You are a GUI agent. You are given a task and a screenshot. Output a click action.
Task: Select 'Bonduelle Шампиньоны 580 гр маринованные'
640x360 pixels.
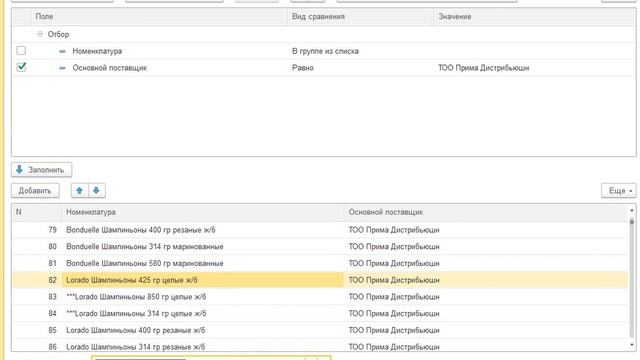[144, 263]
